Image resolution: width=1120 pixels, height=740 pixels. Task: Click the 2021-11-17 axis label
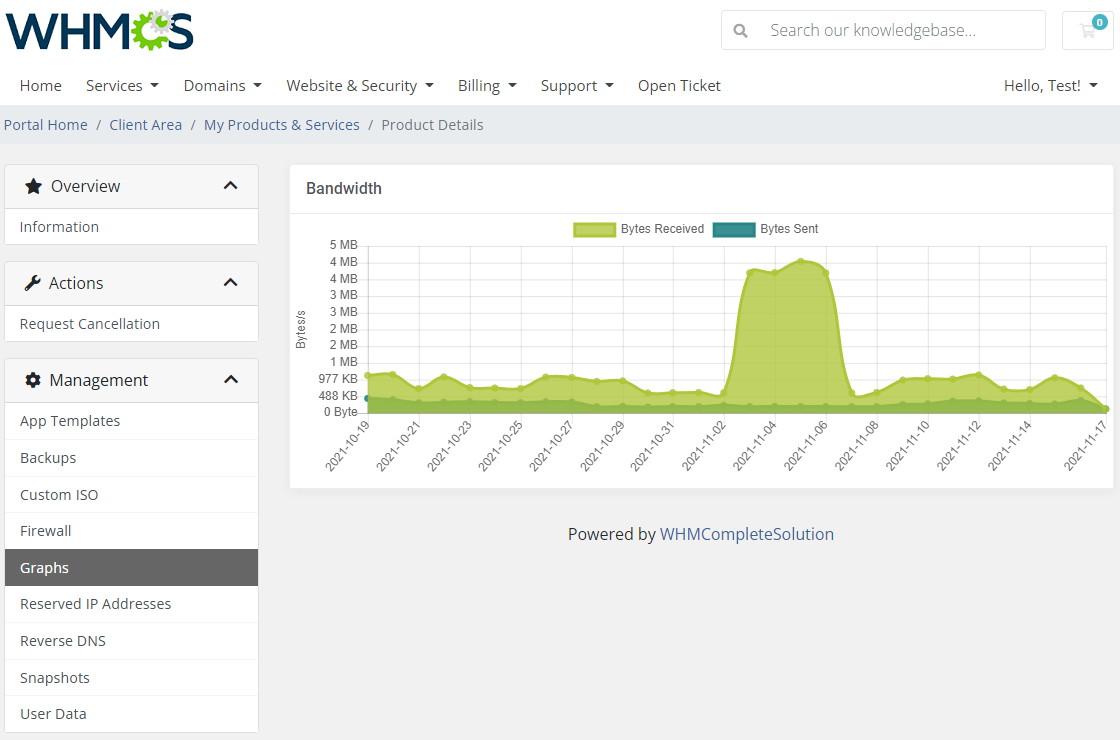coord(1086,446)
